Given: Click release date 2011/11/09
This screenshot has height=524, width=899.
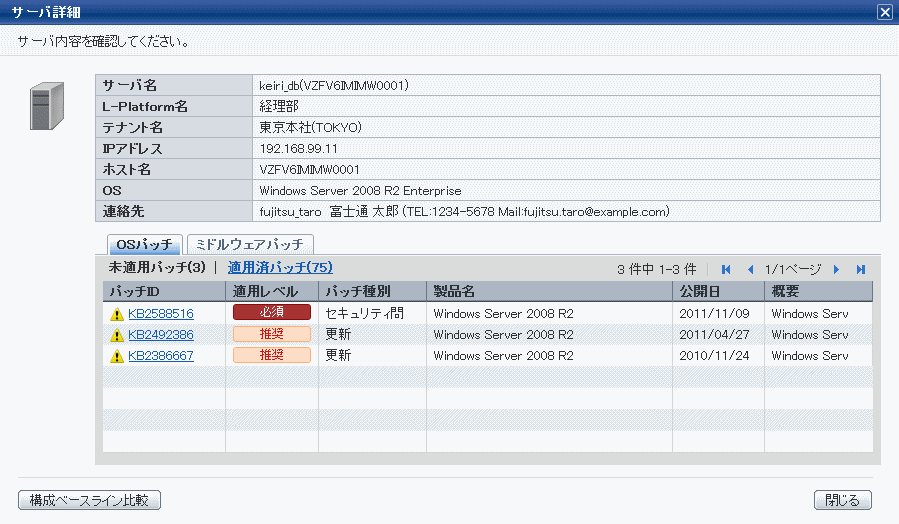Looking at the screenshot, I should click(x=714, y=314).
